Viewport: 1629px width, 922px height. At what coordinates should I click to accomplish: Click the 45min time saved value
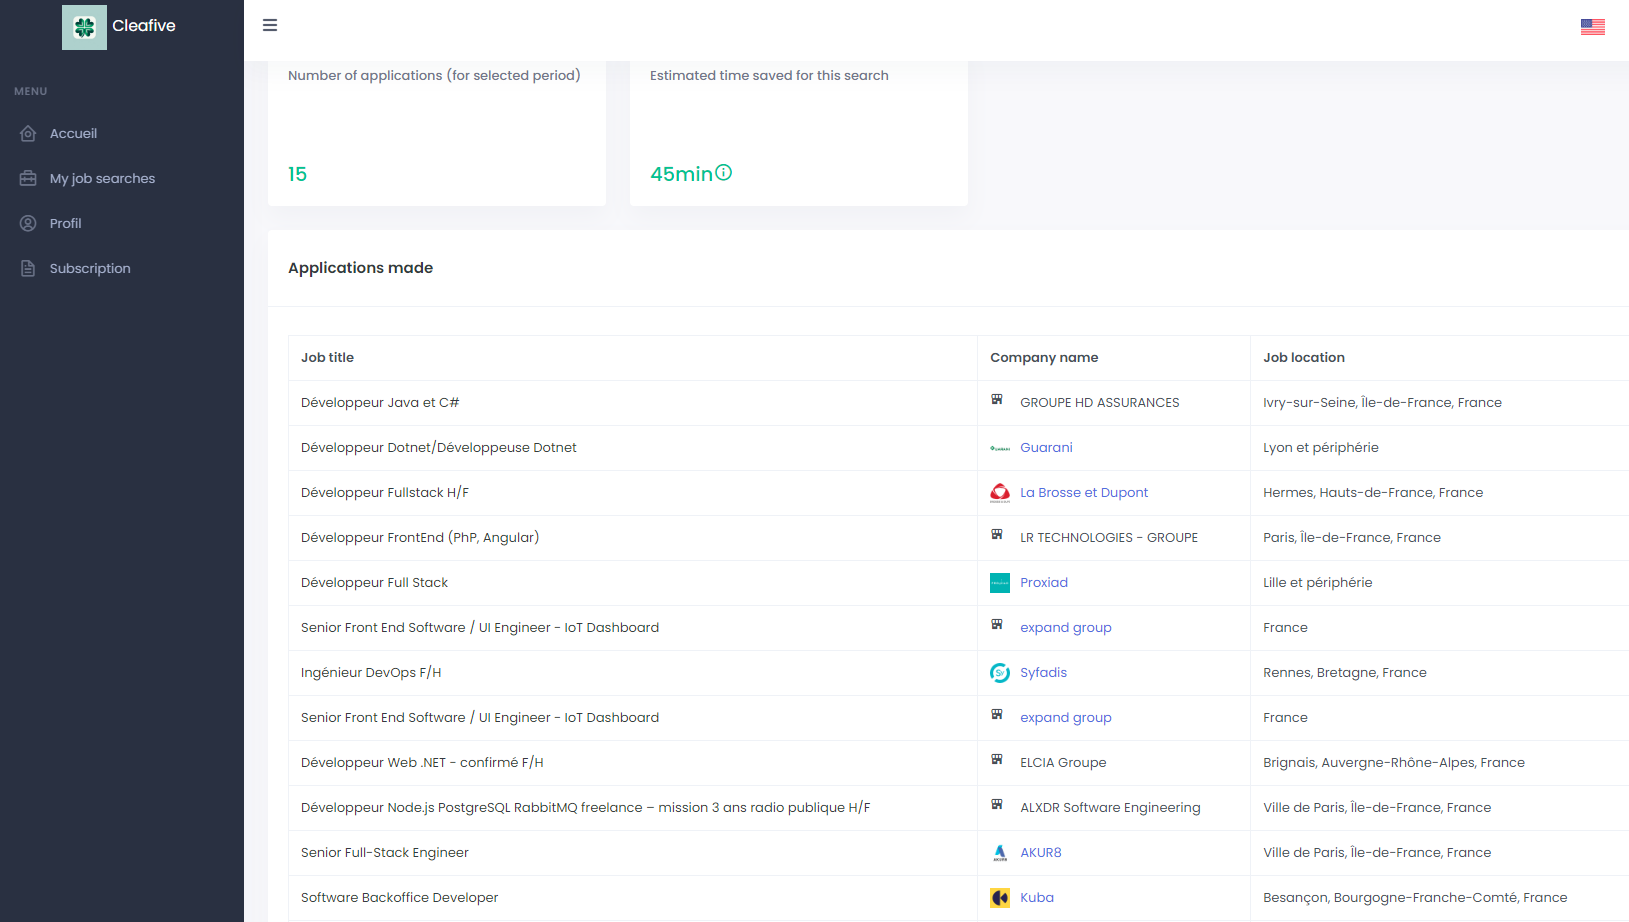681,174
